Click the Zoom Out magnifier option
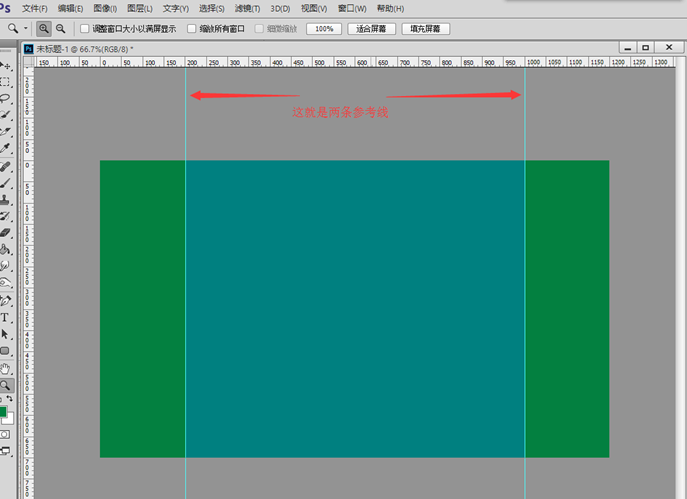687x499 pixels. 61,29
